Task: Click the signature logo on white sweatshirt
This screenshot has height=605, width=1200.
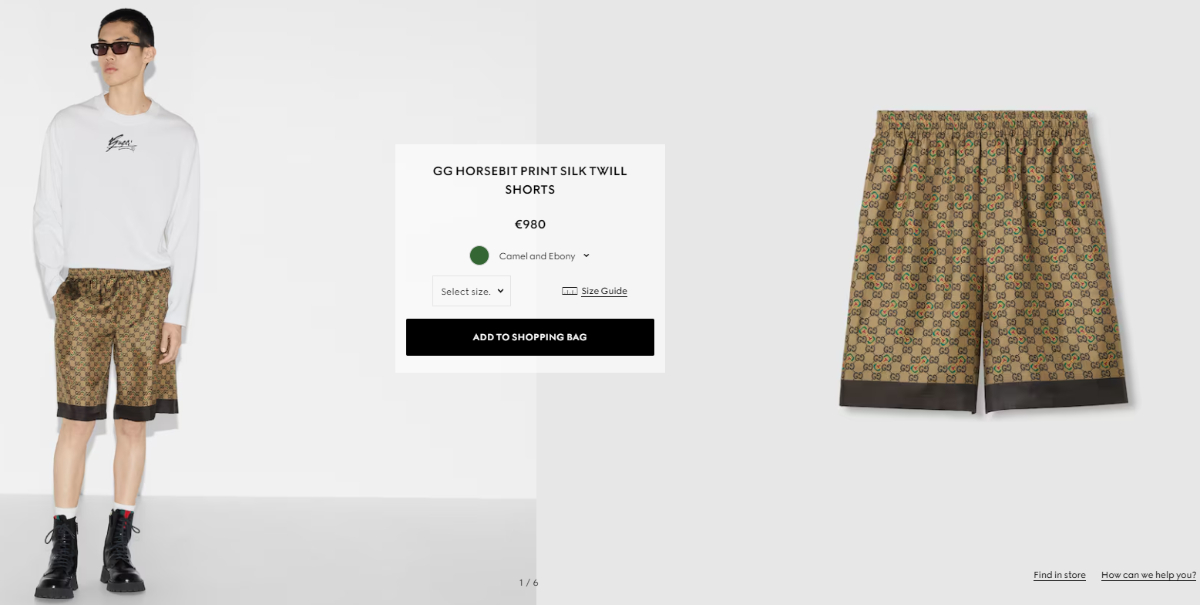Action: 121,143
